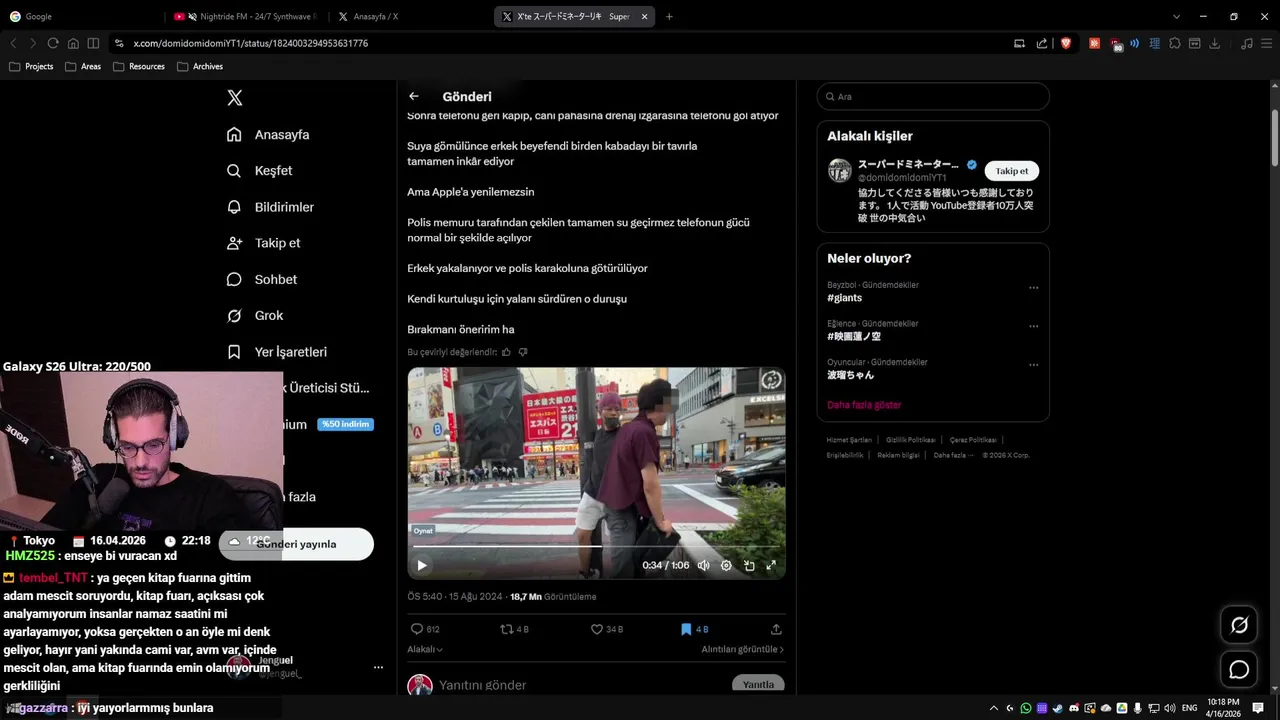Open the Areas bookmarks folder
Viewport: 1280px width, 720px height.
[x=83, y=67]
